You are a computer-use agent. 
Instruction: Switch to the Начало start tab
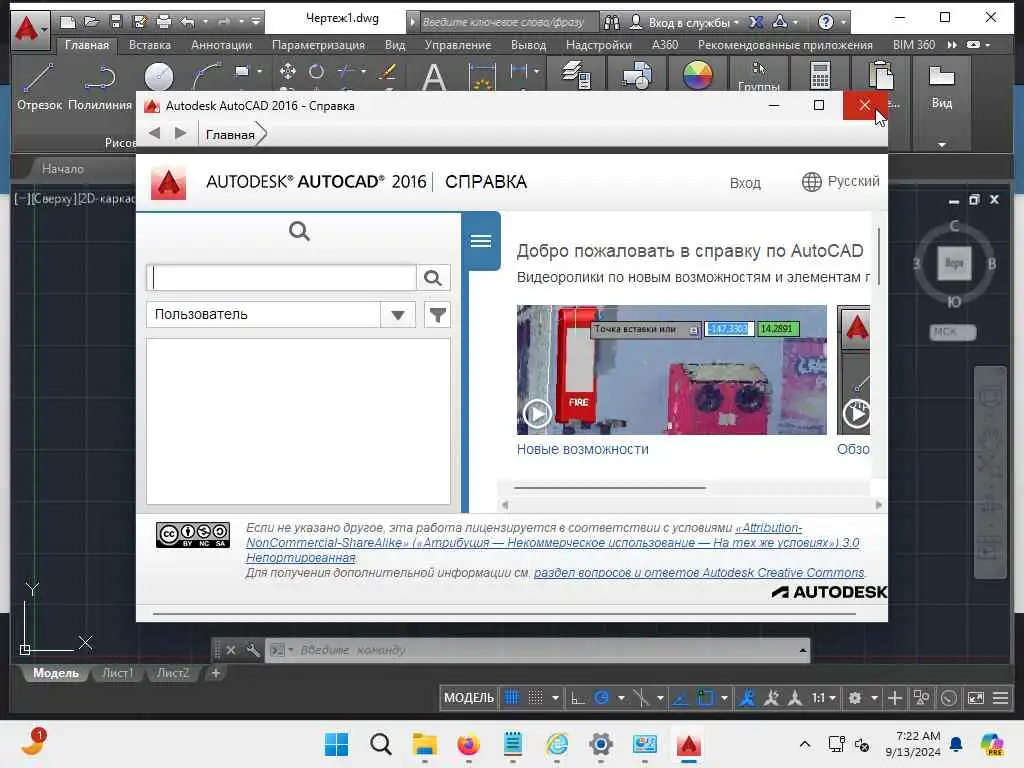coord(63,169)
